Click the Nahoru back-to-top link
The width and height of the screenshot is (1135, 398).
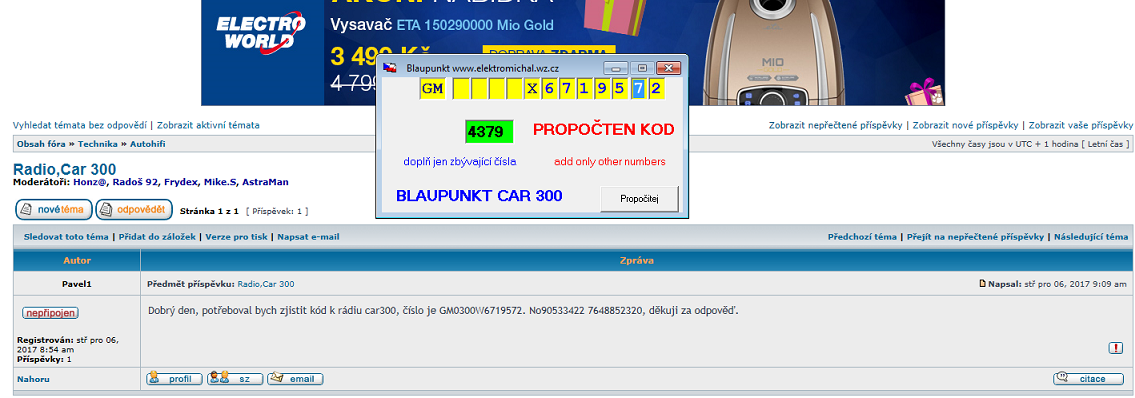point(33,379)
